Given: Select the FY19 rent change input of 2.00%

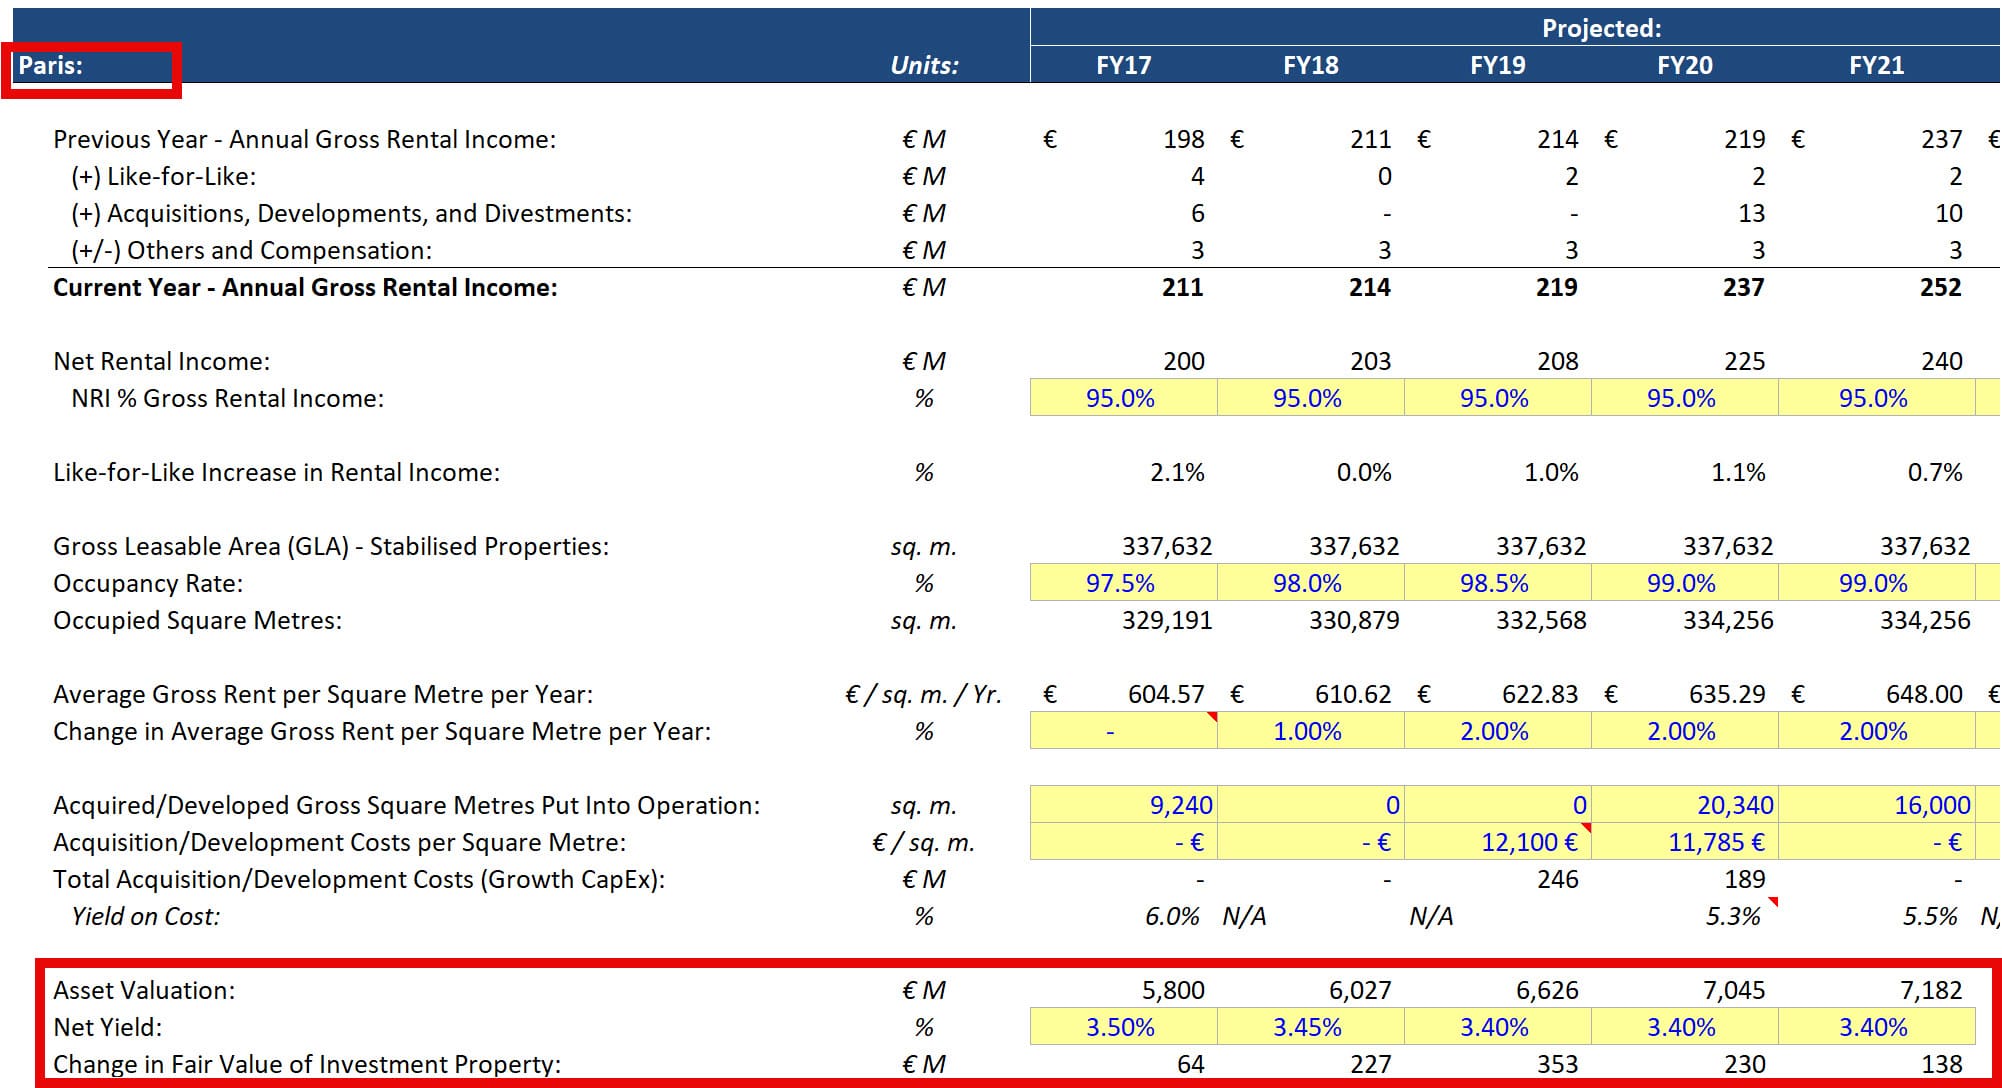Looking at the screenshot, I should pyautogui.click(x=1495, y=731).
